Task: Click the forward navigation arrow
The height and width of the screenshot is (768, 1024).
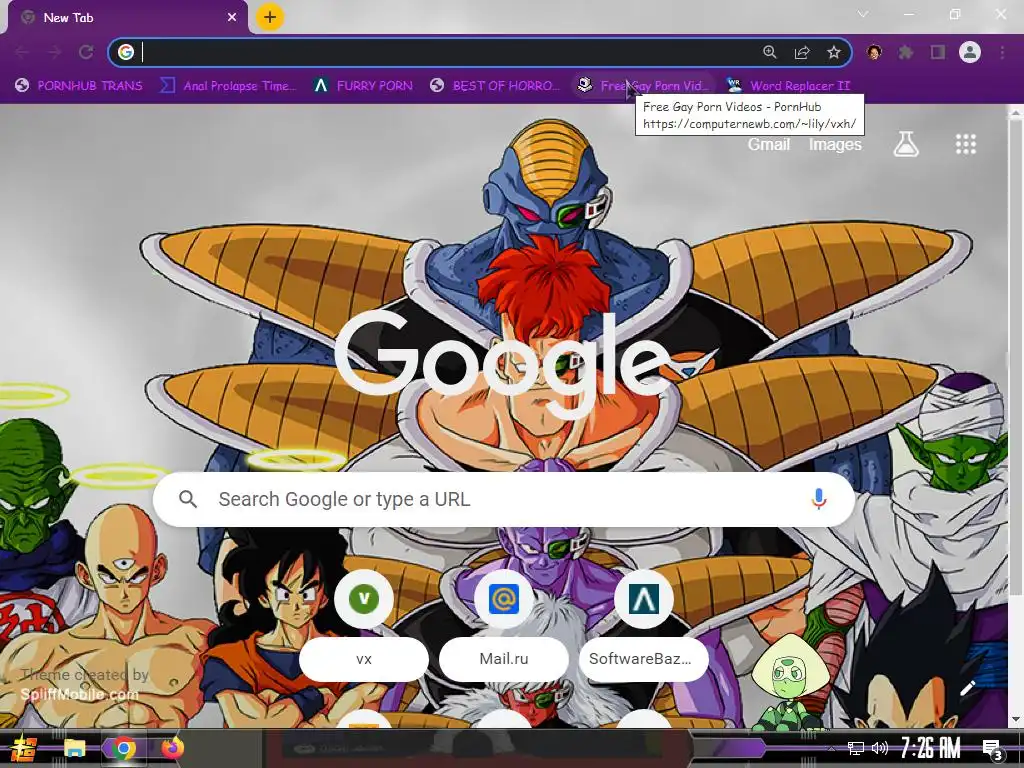Action: [54, 52]
